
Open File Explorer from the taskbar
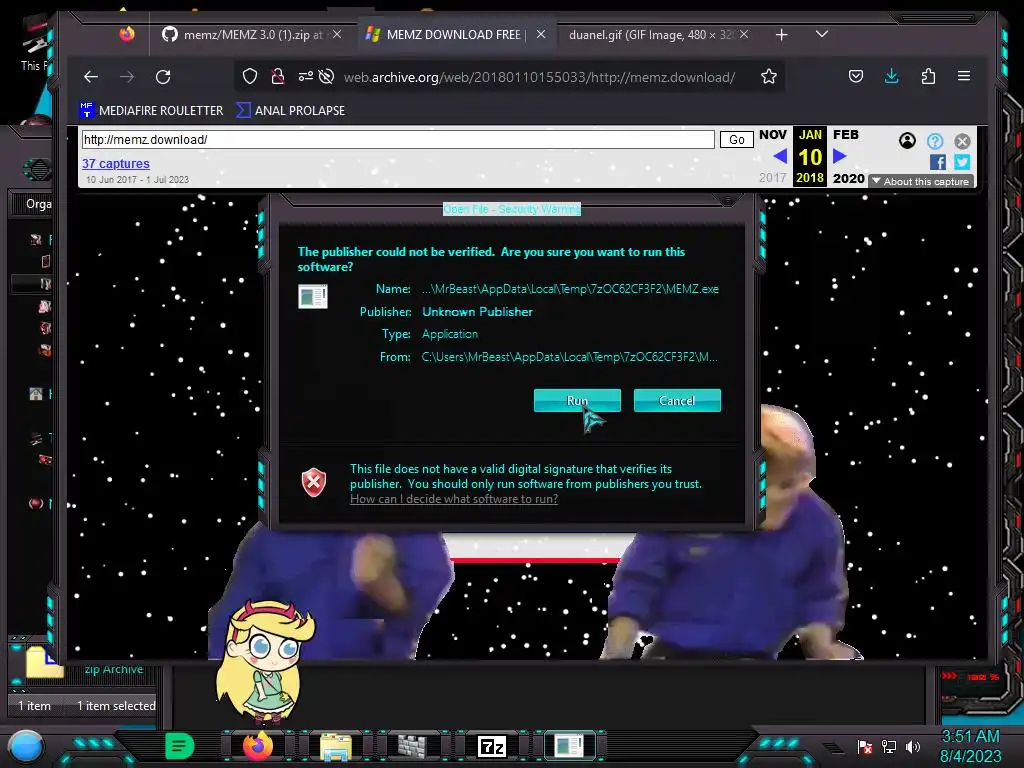coord(336,746)
